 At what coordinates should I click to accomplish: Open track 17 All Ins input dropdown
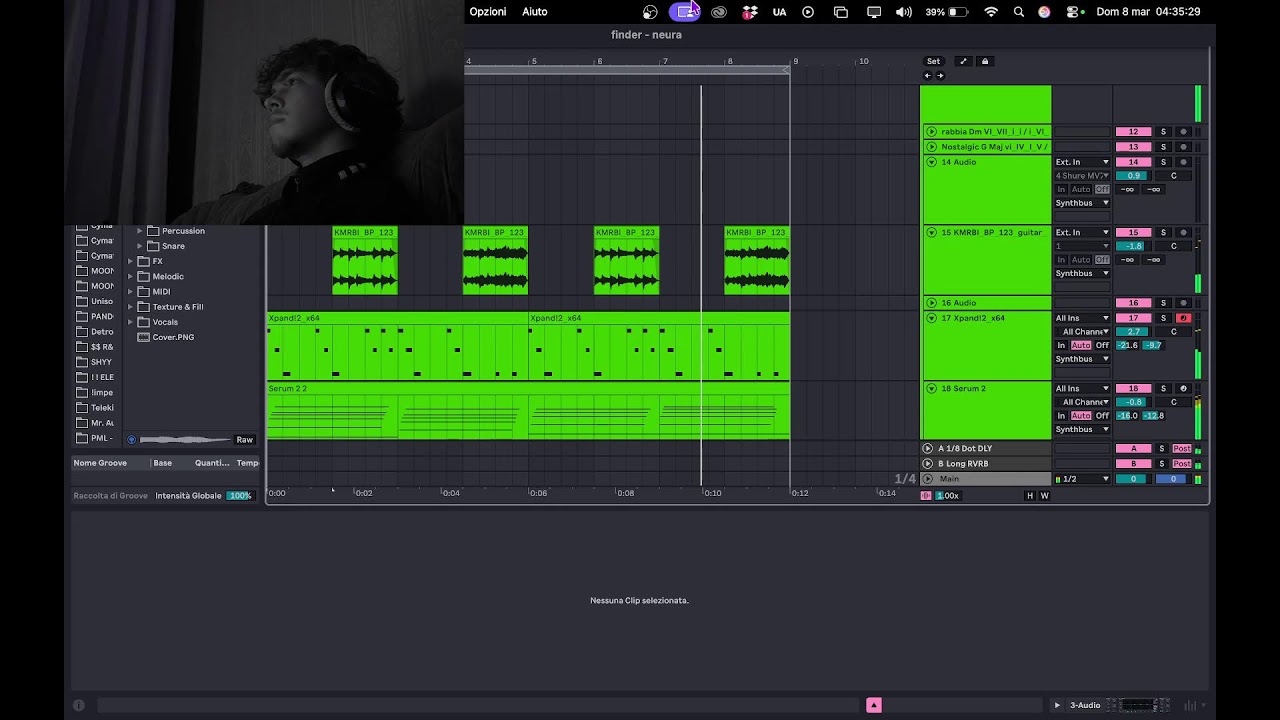pyautogui.click(x=1082, y=318)
